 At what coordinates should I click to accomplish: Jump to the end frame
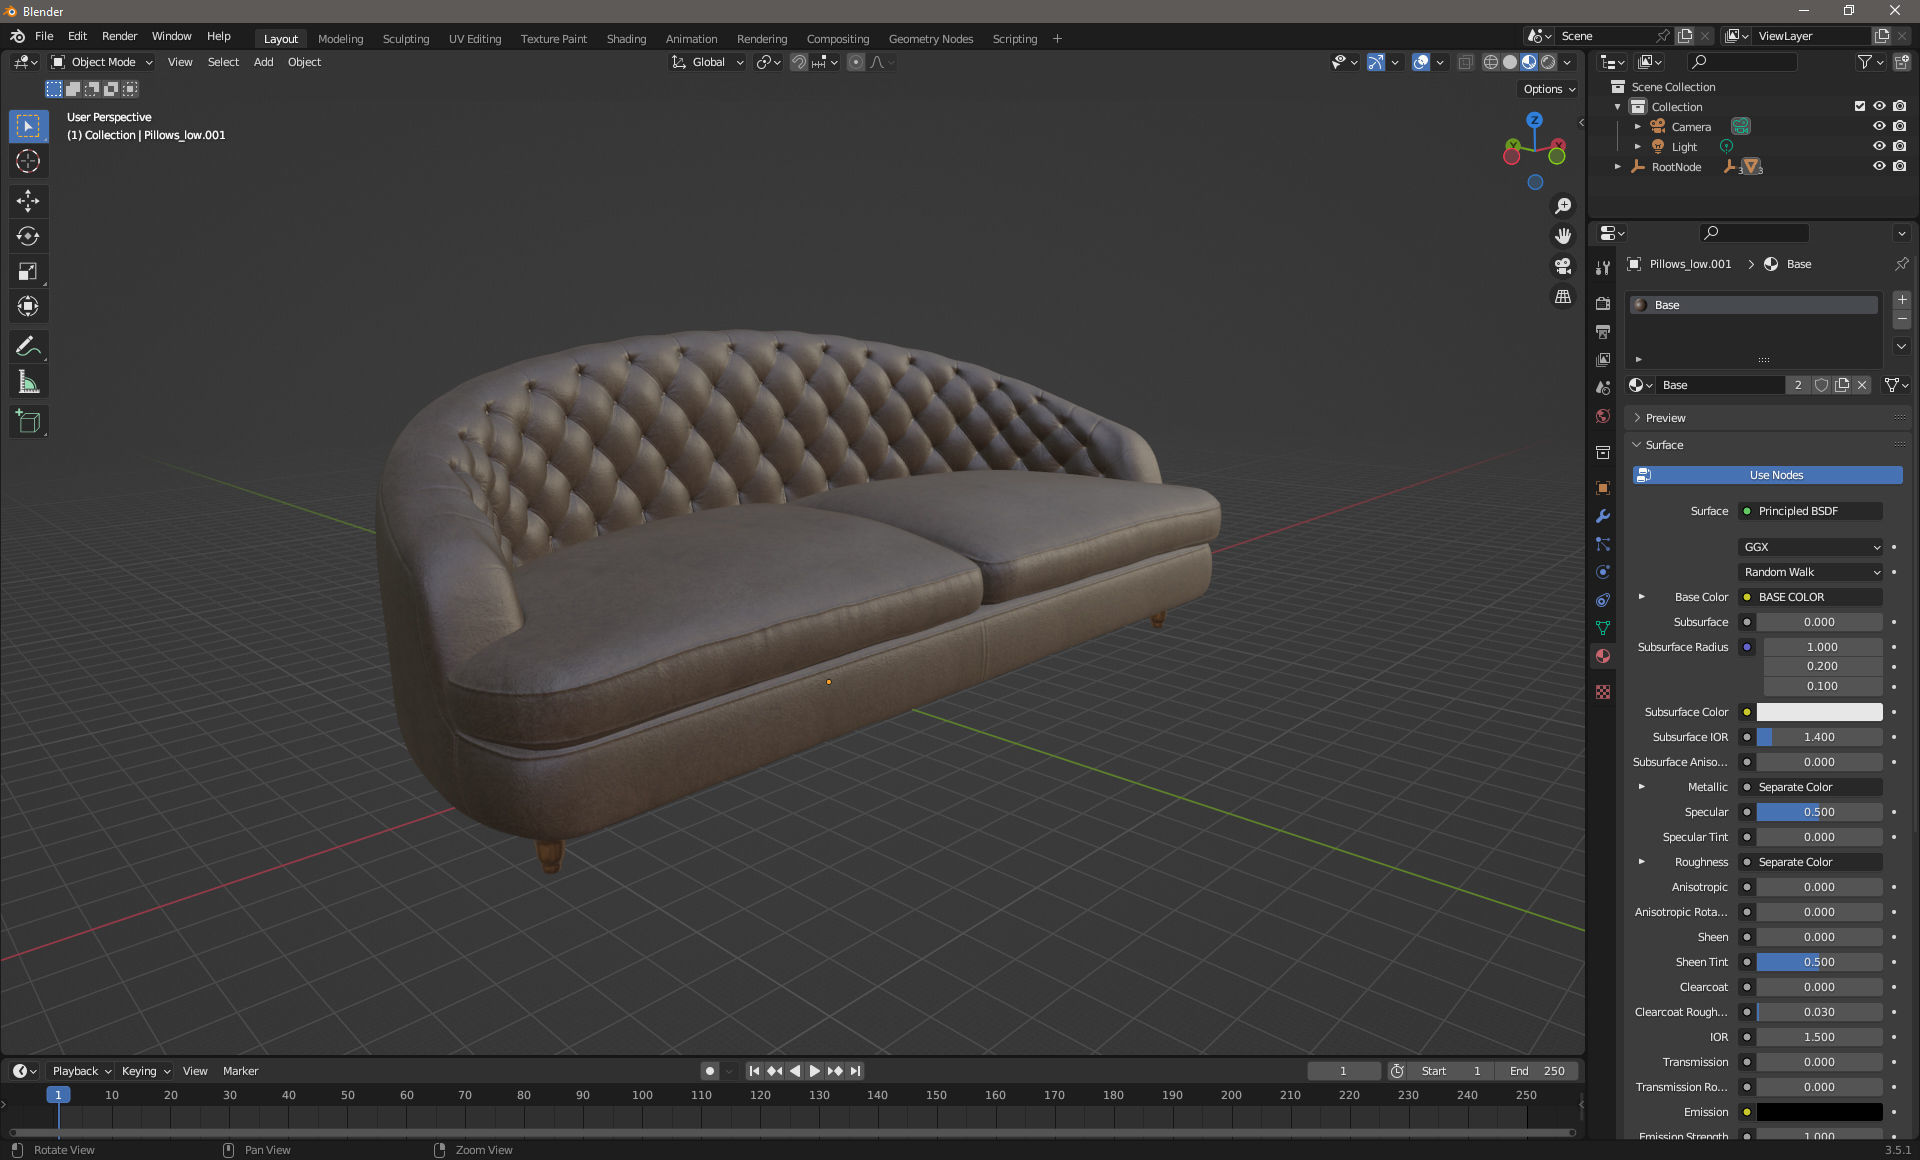point(855,1071)
